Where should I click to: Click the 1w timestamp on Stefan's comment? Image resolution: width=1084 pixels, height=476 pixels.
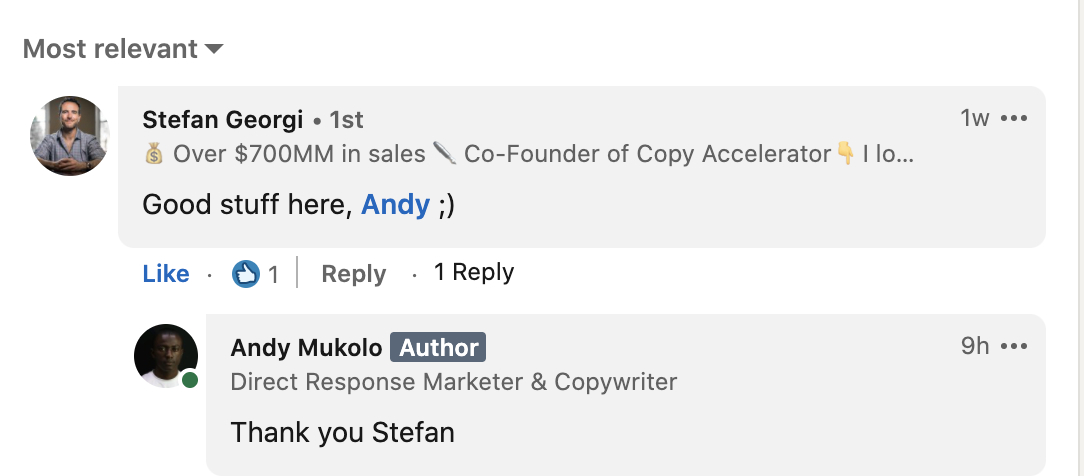pyautogui.click(x=975, y=118)
